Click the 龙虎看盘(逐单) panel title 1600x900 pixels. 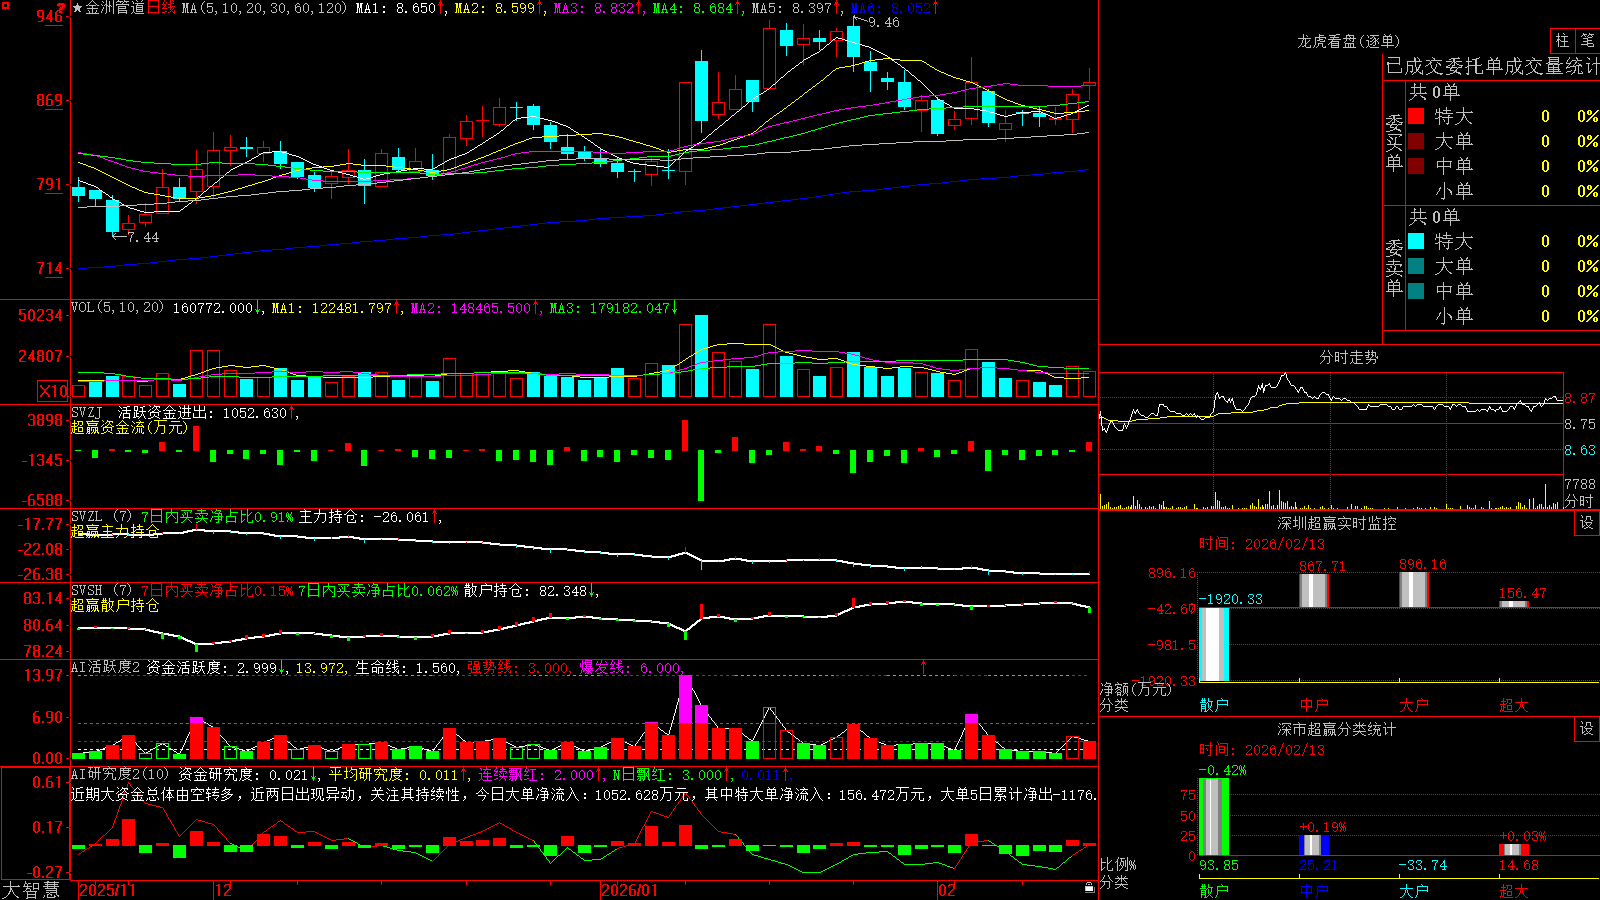click(1348, 41)
